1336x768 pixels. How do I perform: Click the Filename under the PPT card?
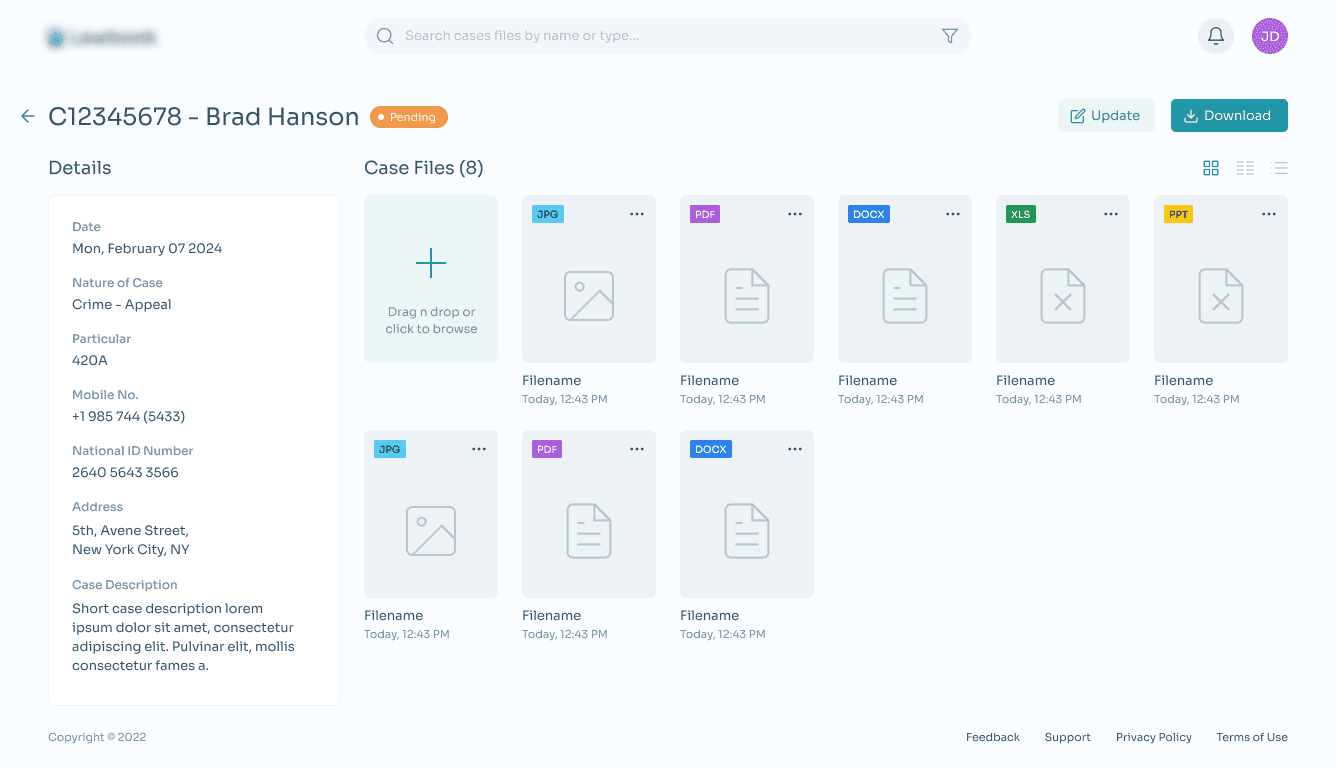tap(1183, 380)
